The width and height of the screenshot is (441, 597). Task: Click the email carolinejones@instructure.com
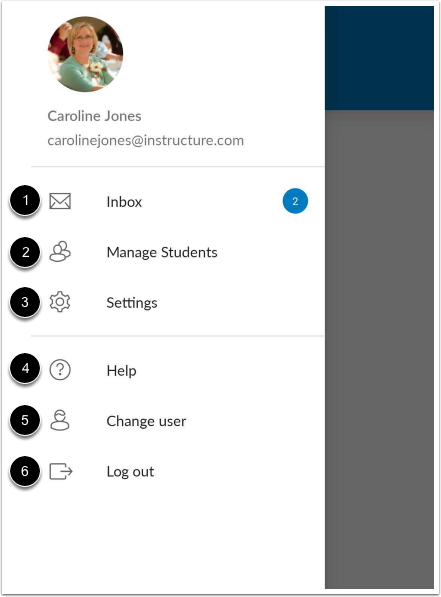145,140
